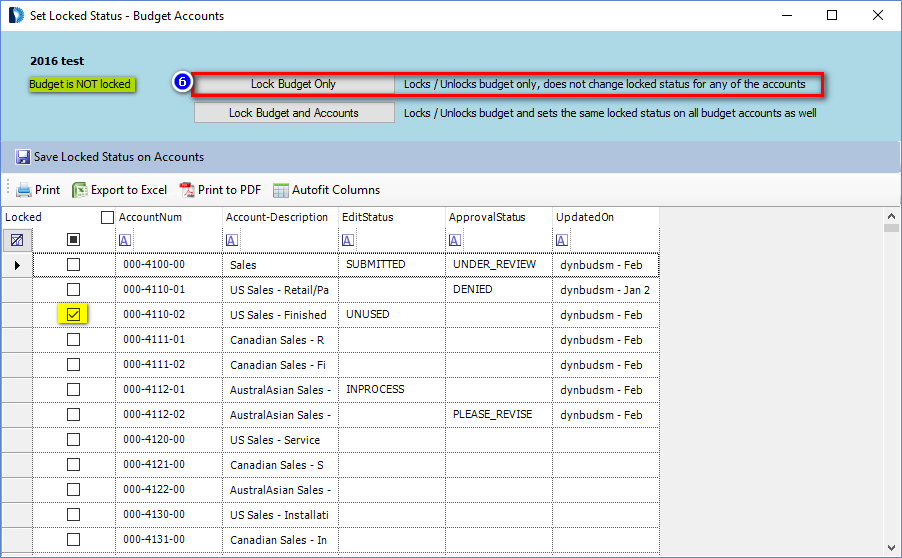902x558 pixels.
Task: Click the filter icon under Account-Description column
Action: [232, 240]
